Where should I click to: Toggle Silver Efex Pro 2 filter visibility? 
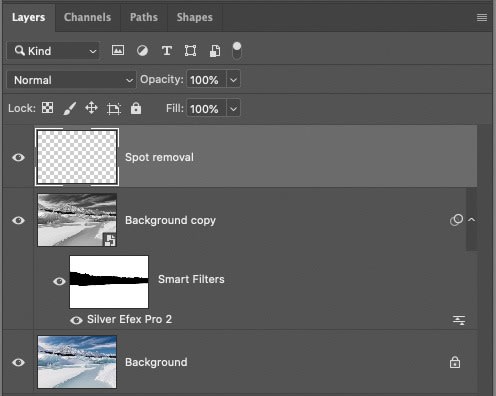[x=76, y=320]
